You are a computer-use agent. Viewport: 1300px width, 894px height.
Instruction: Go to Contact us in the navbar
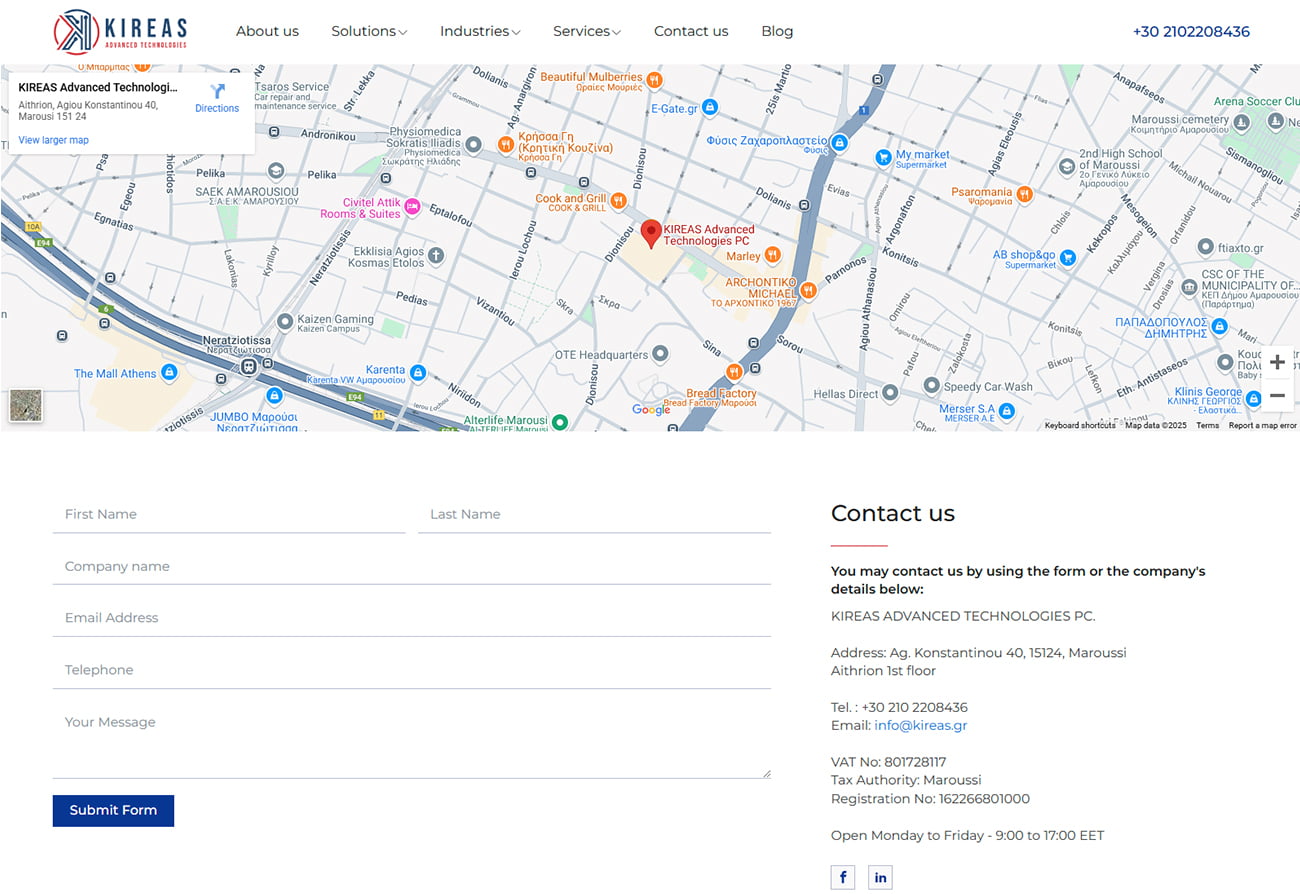coord(691,31)
